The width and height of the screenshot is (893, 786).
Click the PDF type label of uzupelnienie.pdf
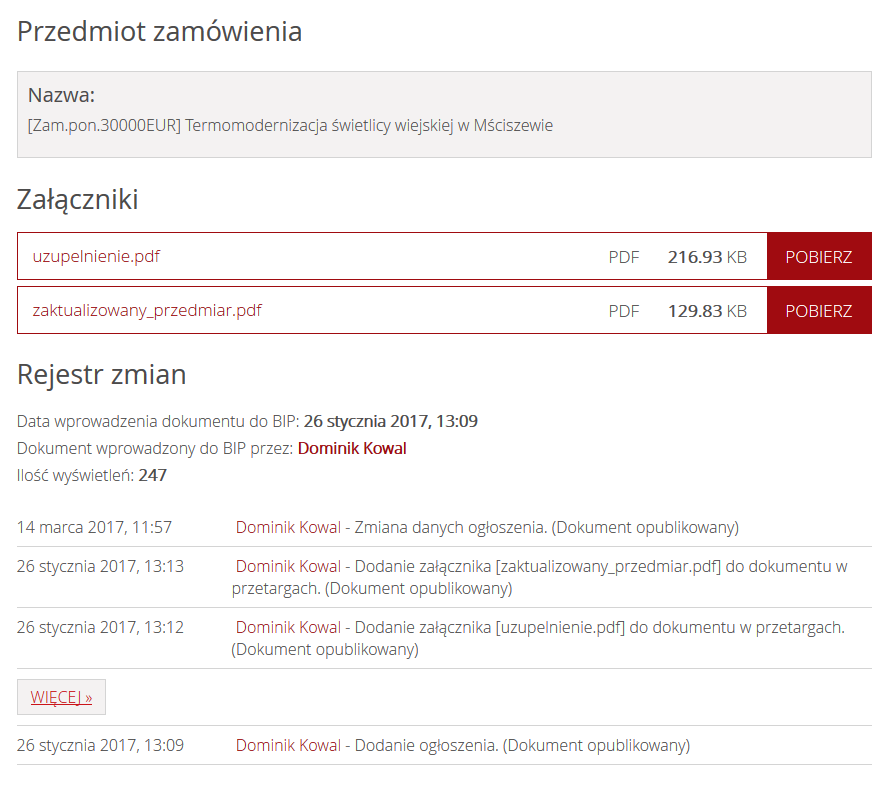click(x=624, y=257)
